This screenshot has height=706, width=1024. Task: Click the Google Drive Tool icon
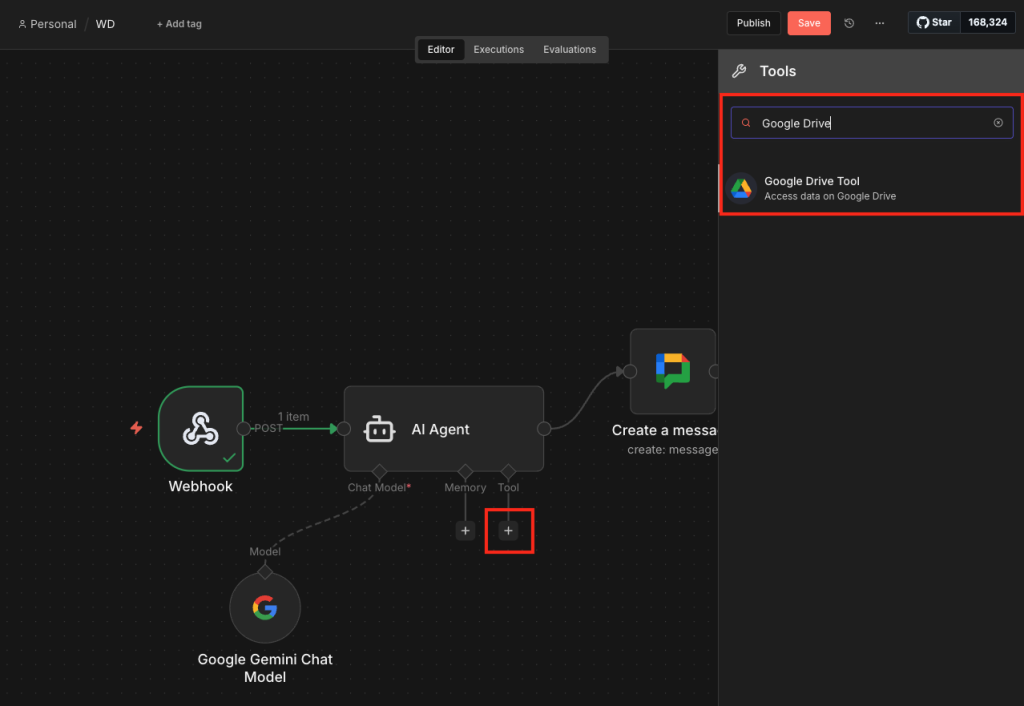(741, 188)
